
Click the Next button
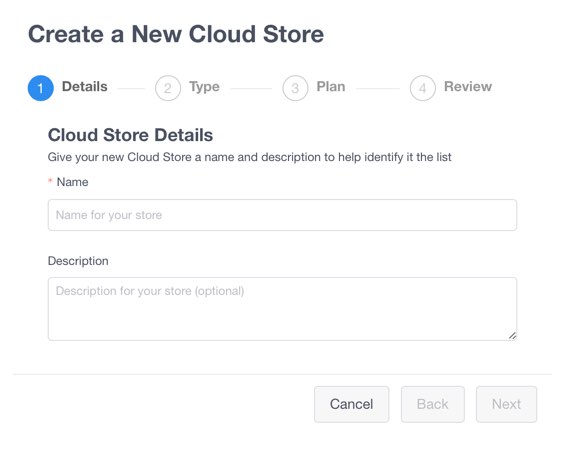point(506,404)
